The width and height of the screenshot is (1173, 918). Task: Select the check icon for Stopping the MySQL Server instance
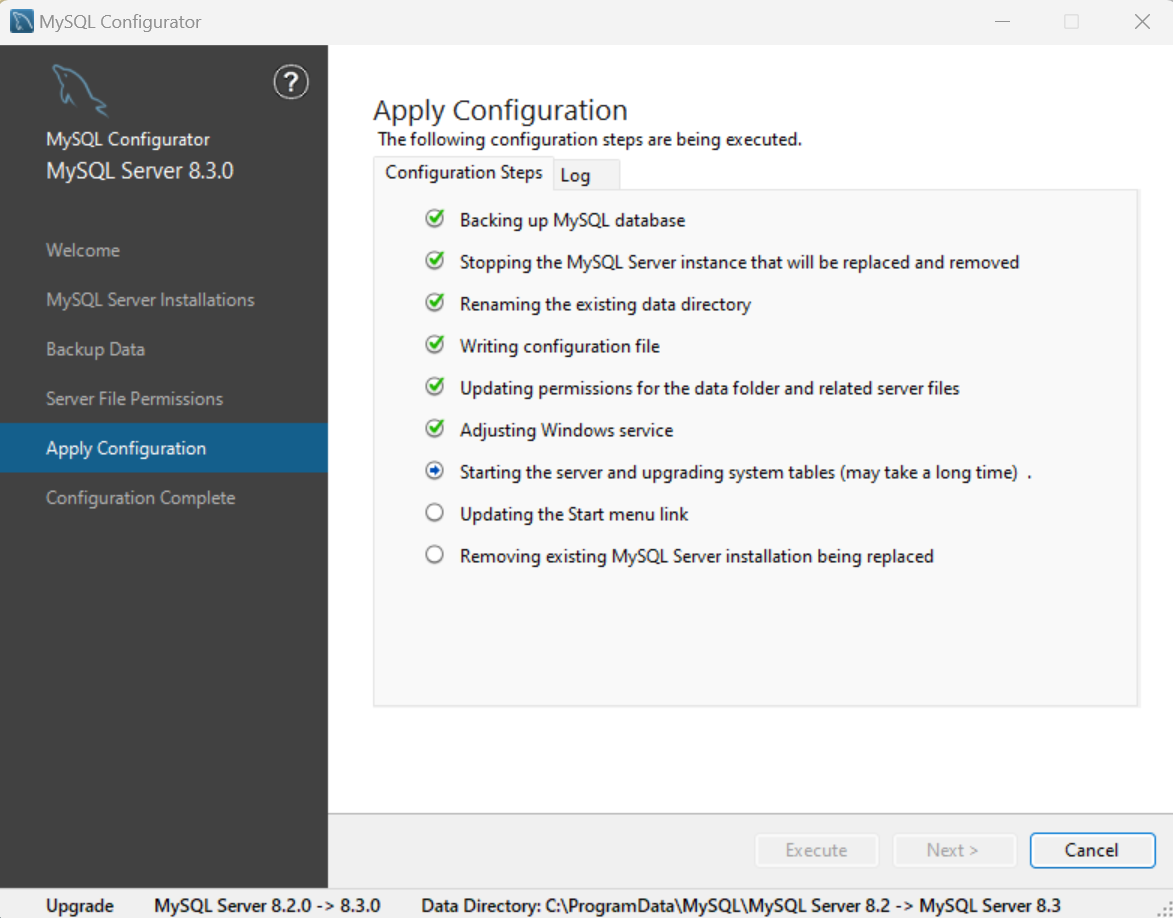click(x=434, y=260)
